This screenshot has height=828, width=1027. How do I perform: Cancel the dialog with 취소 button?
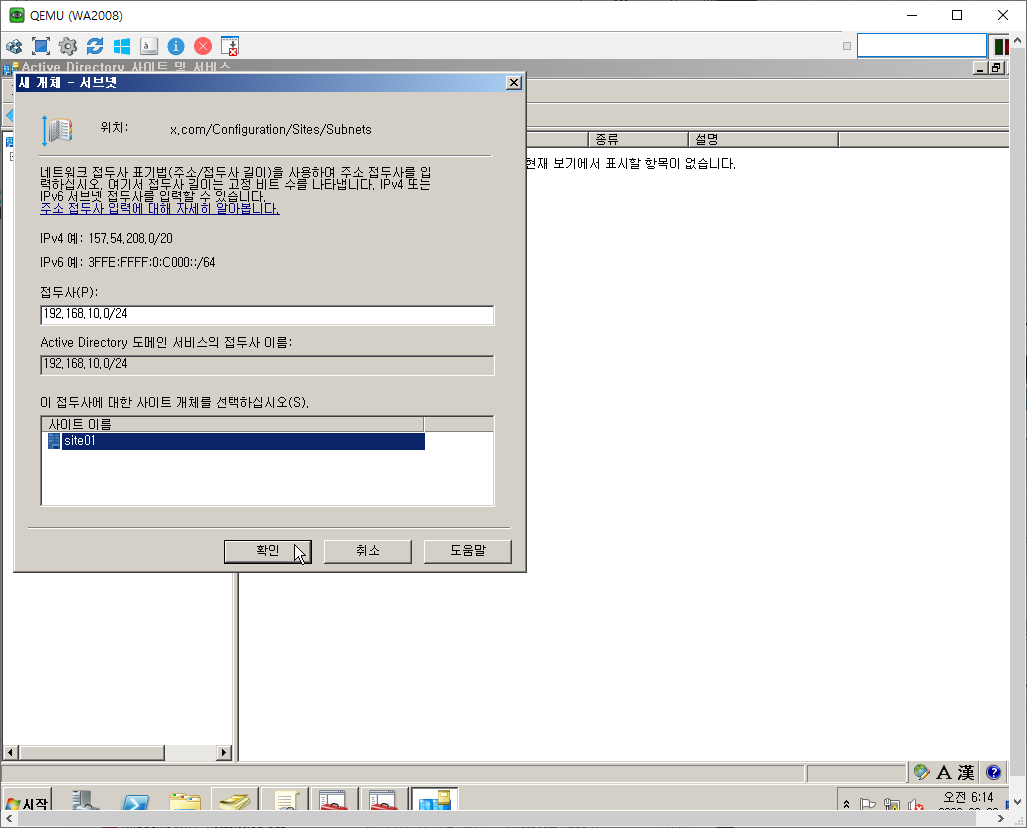tap(367, 551)
